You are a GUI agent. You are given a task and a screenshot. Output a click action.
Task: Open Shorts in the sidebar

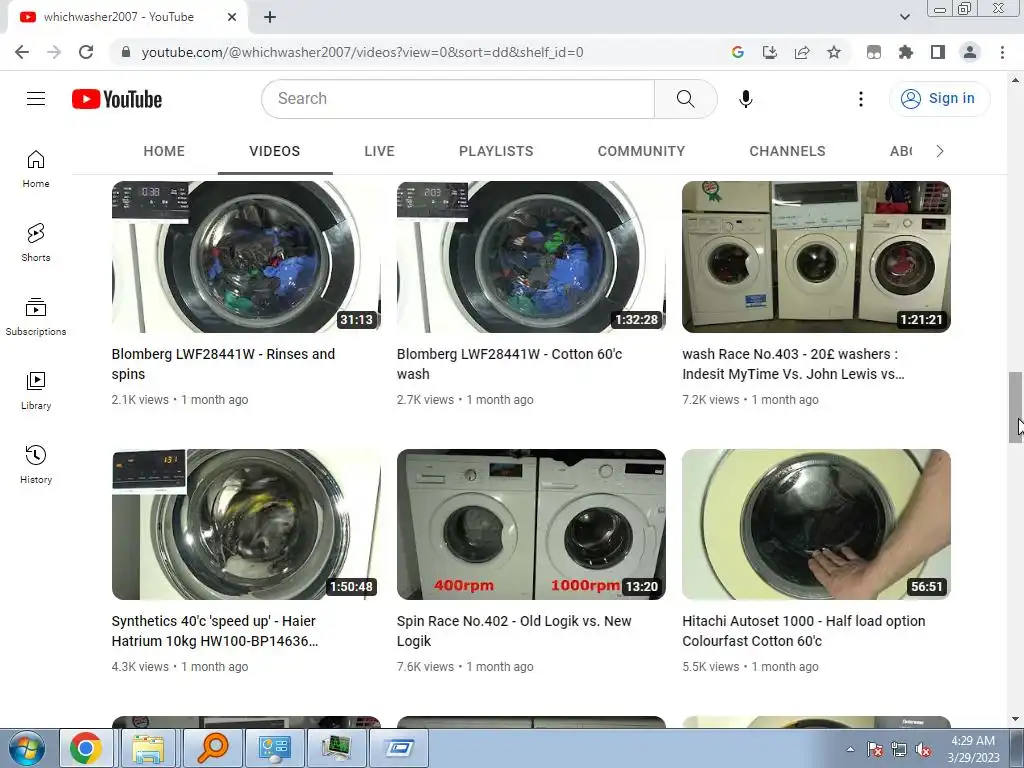[36, 242]
